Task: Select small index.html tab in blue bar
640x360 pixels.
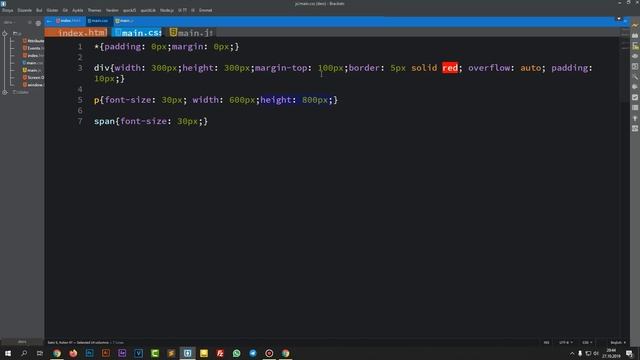Action: tap(69, 21)
